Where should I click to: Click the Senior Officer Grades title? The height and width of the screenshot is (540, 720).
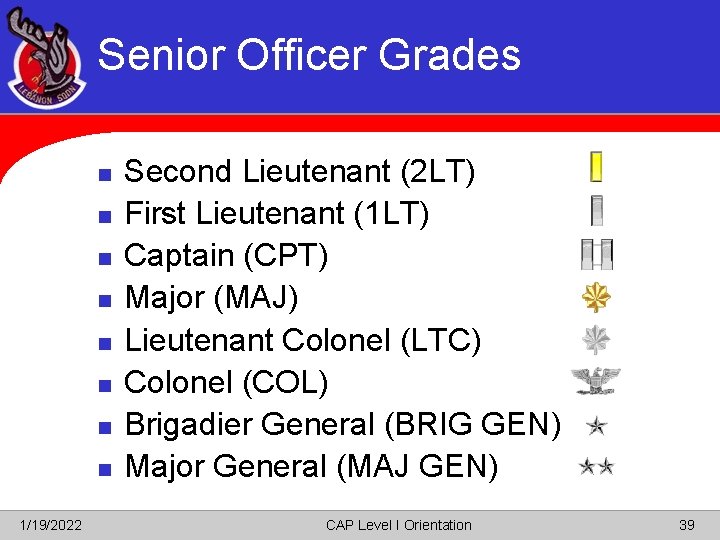pyautogui.click(x=309, y=55)
